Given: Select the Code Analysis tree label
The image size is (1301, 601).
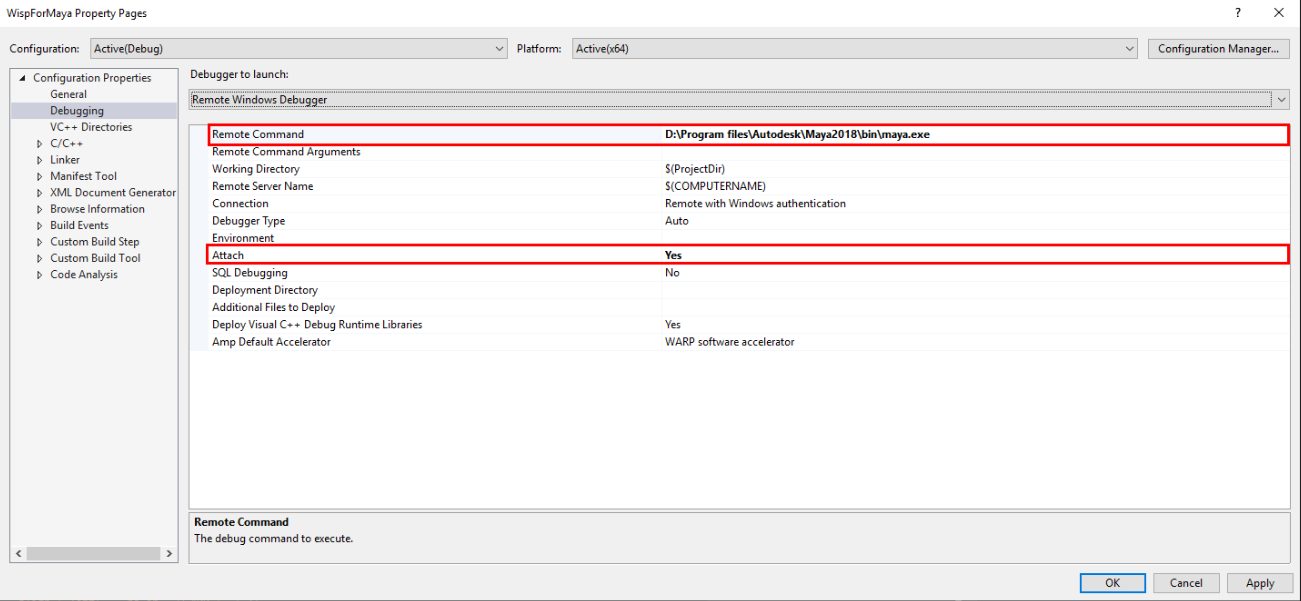Looking at the screenshot, I should coord(84,275).
